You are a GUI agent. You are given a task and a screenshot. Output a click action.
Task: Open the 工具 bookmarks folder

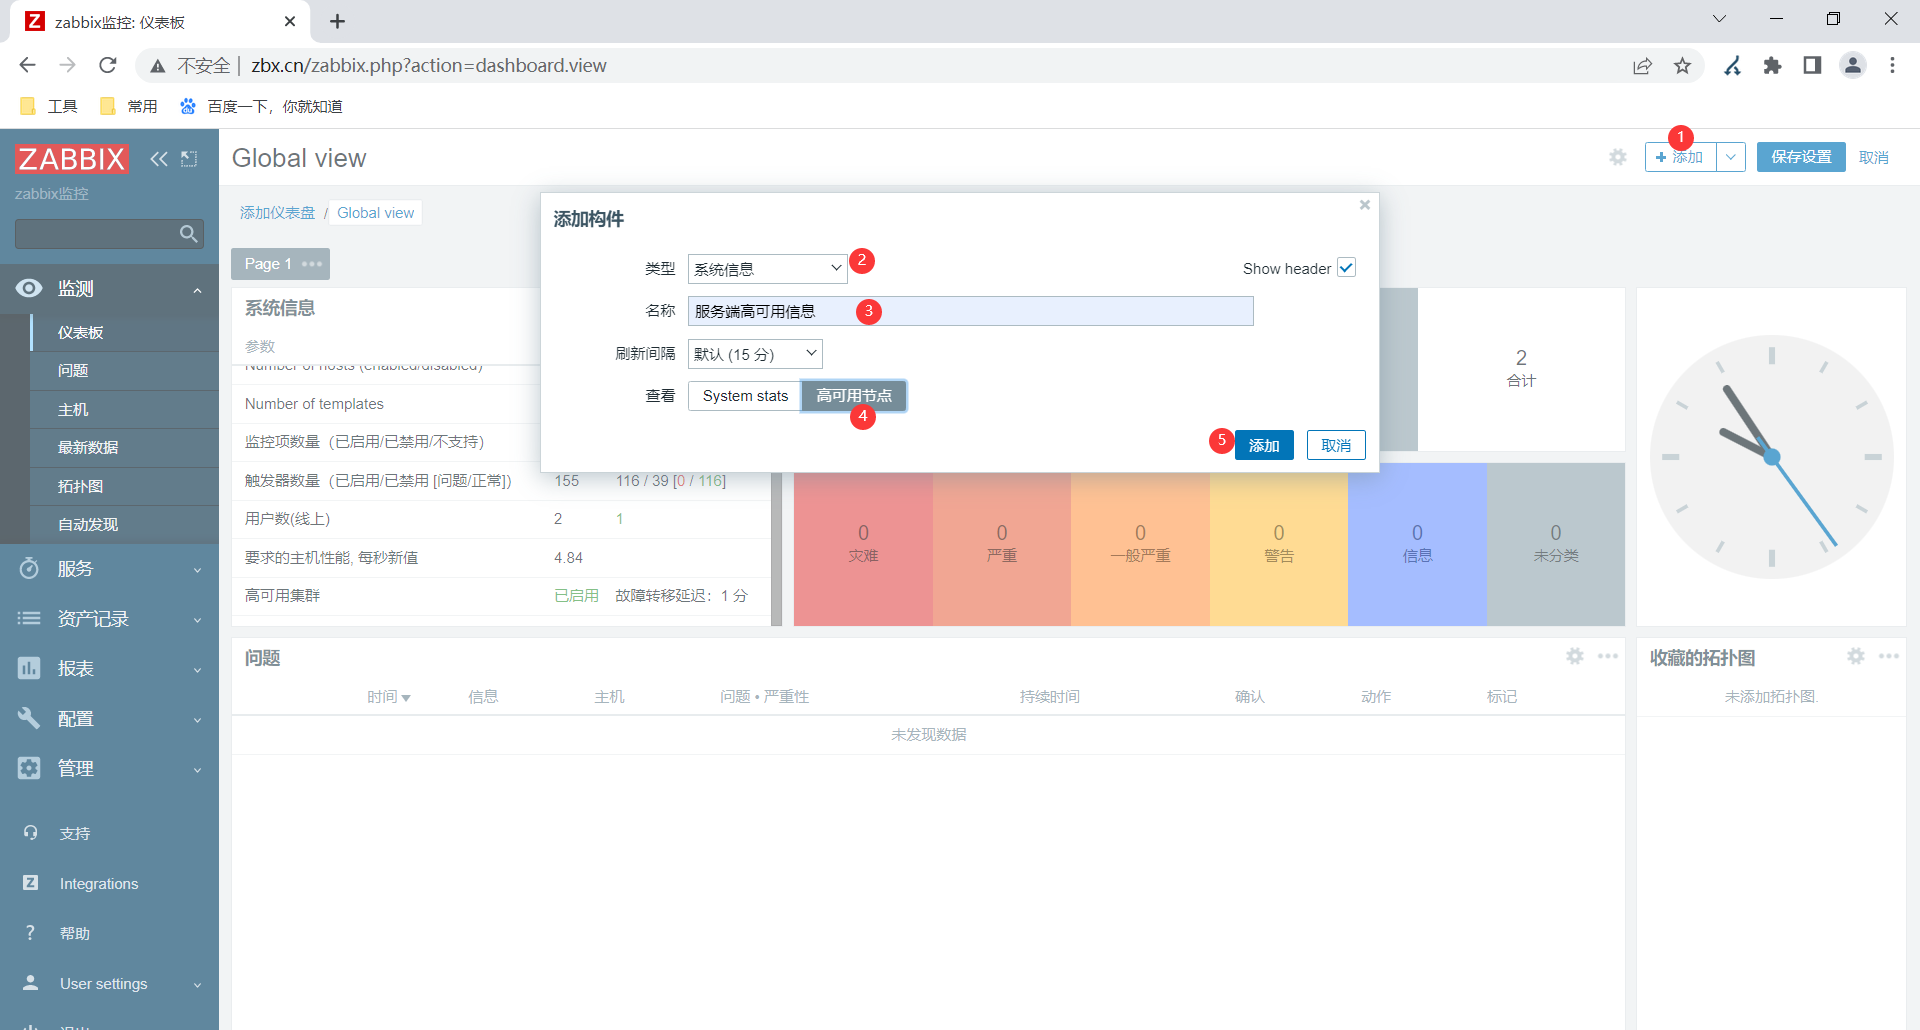point(49,106)
